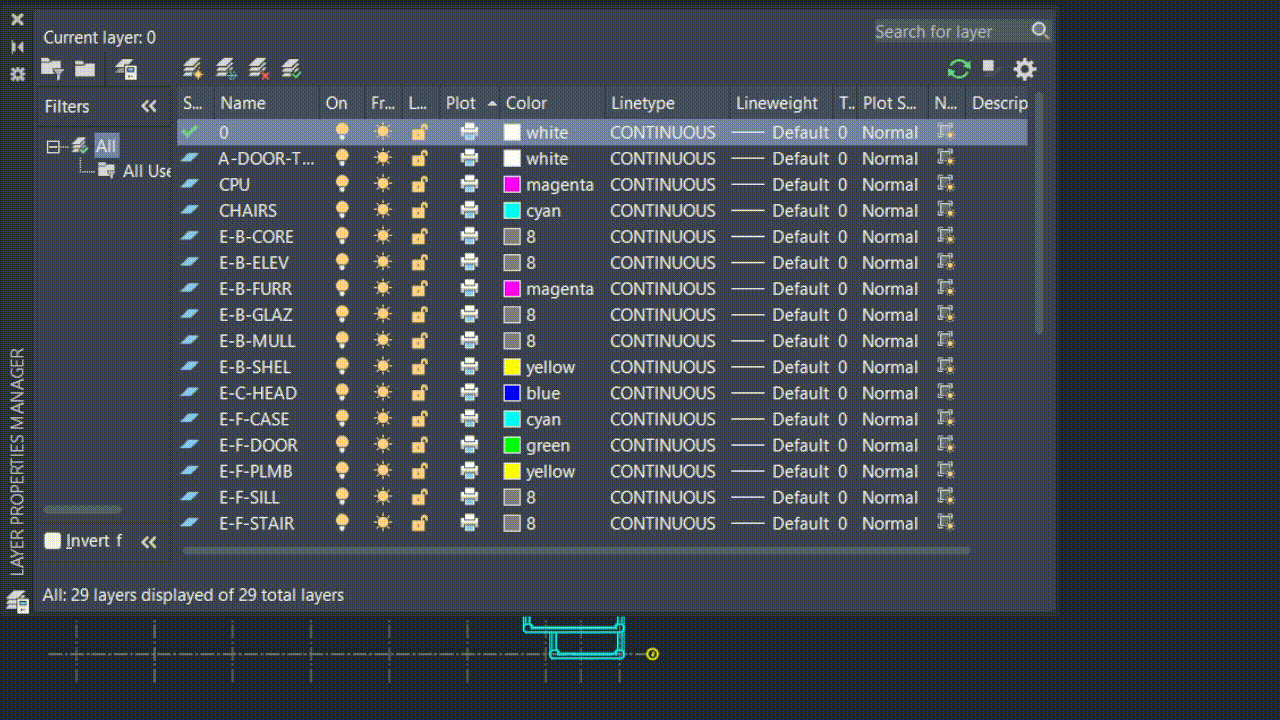This screenshot has height=720, width=1280.
Task: Click the layer icon below the palette title
Action: coord(17,601)
